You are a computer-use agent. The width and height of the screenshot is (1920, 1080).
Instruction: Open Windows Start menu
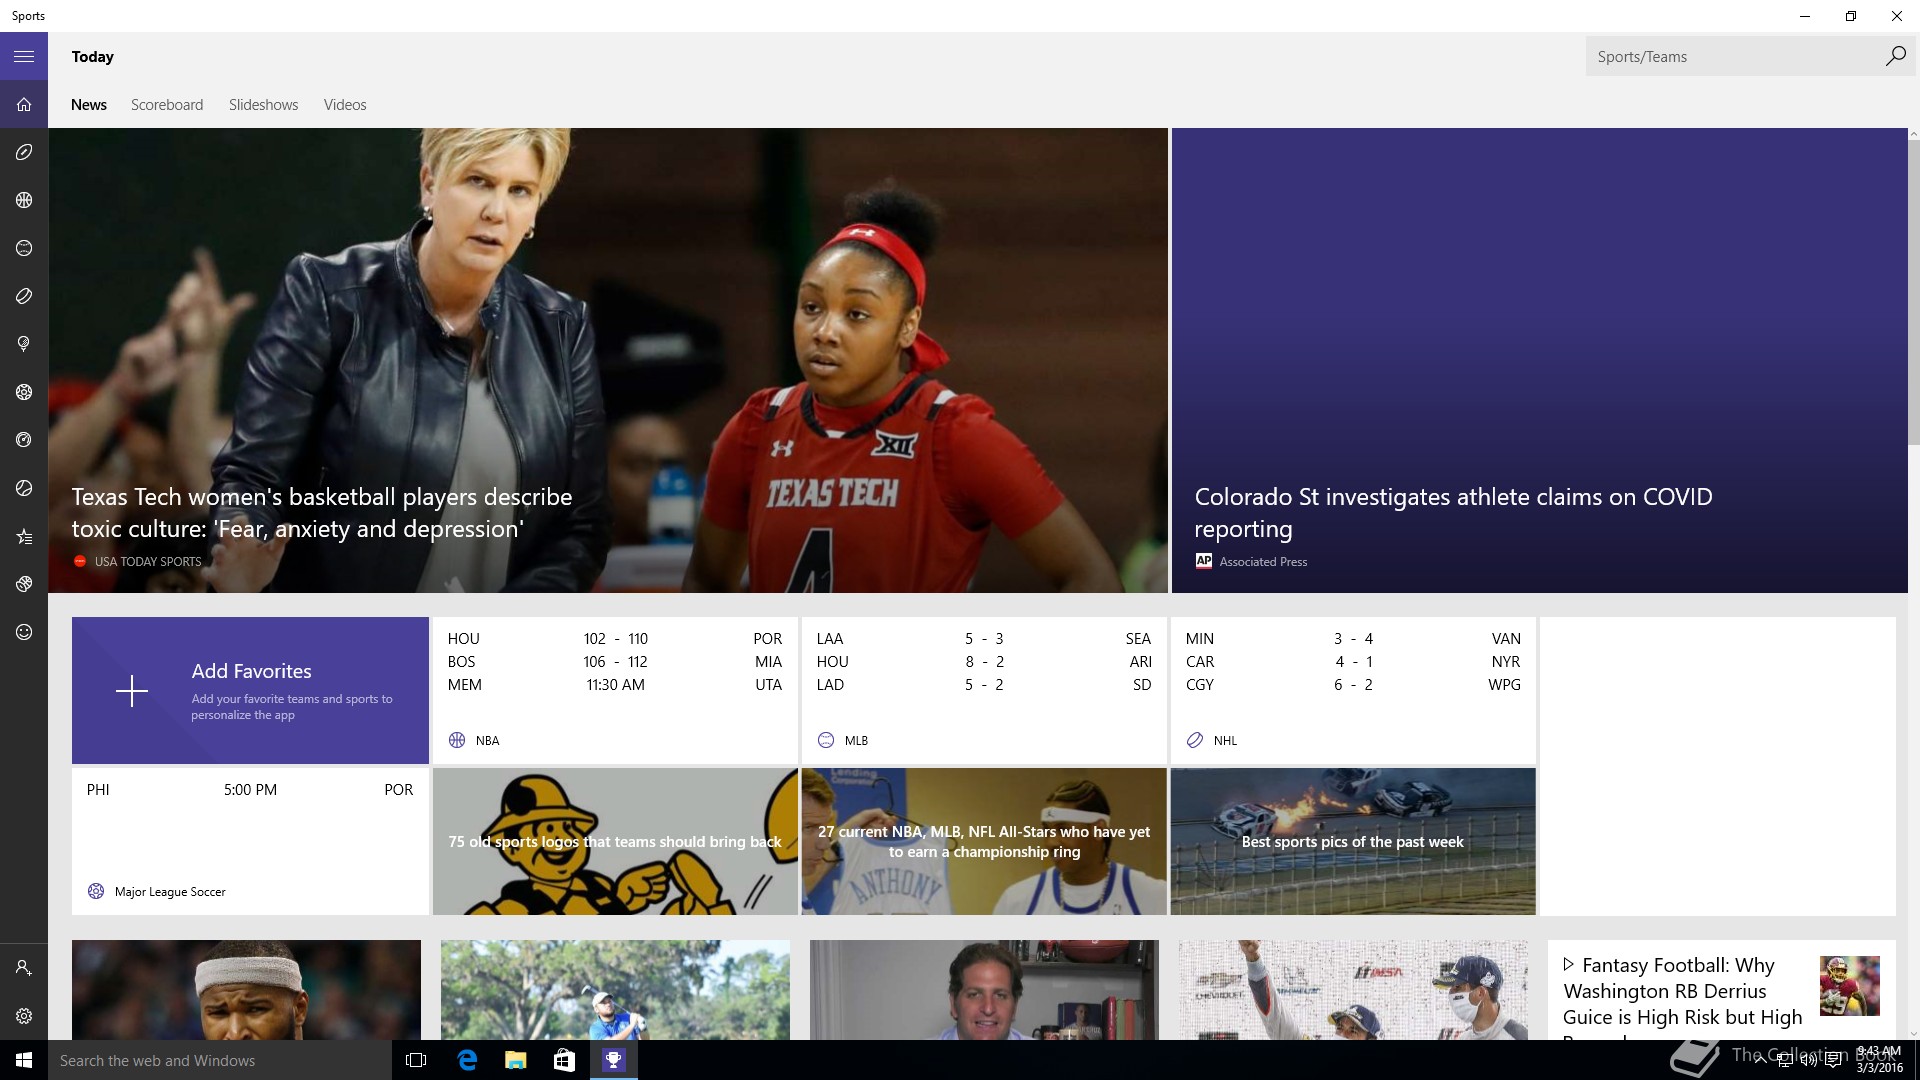click(x=24, y=1060)
